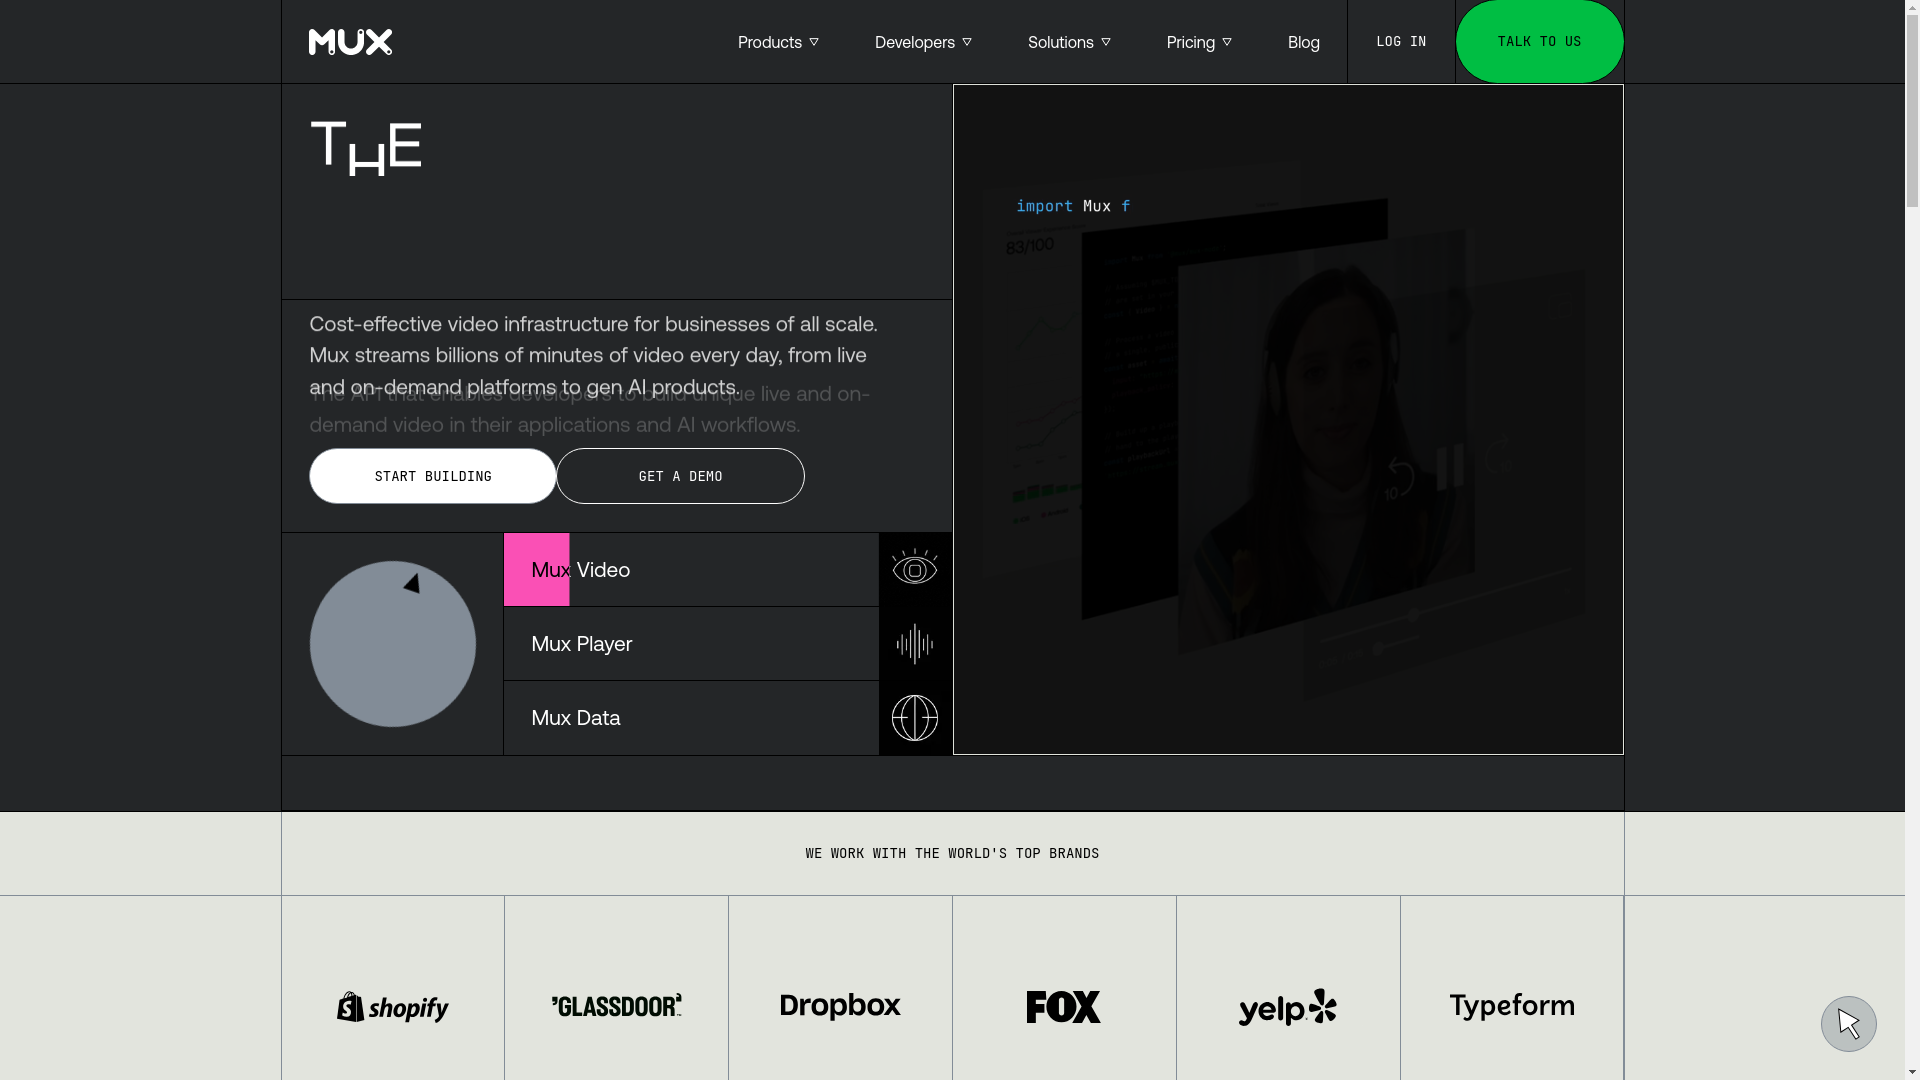Click the LOG IN link
Screen dimensions: 1920x1080
(1401, 42)
